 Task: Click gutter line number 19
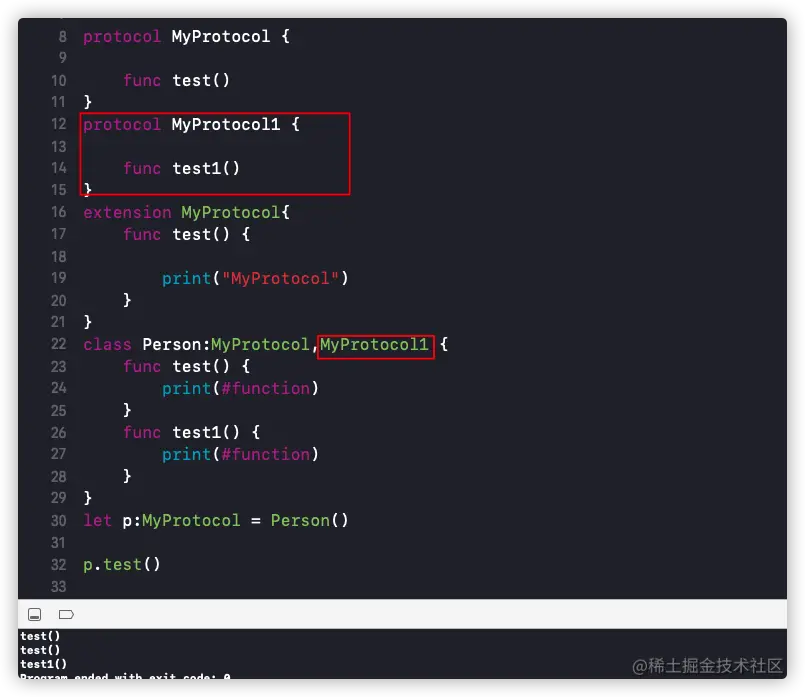click(59, 278)
